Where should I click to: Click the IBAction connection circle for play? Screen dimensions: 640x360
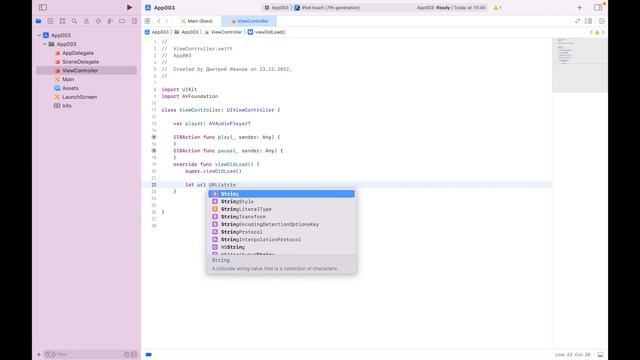point(154,137)
